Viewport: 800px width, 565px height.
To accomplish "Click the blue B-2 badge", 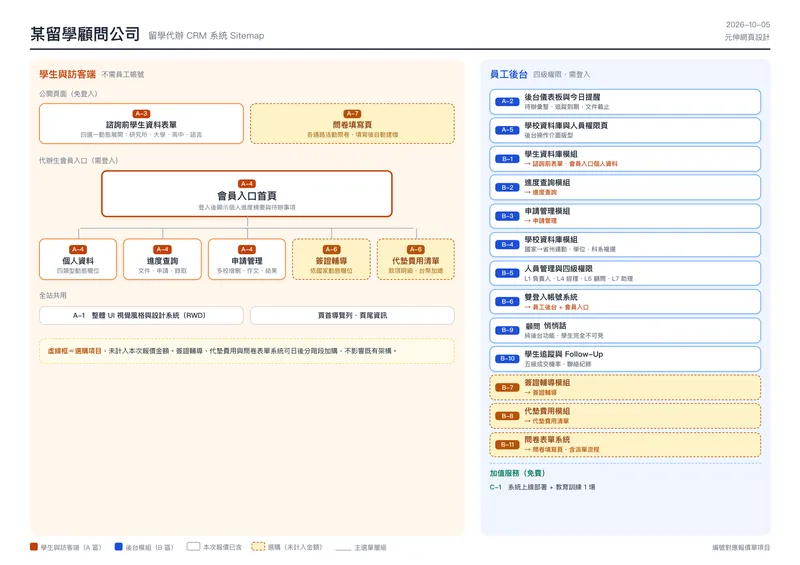I will [507, 188].
